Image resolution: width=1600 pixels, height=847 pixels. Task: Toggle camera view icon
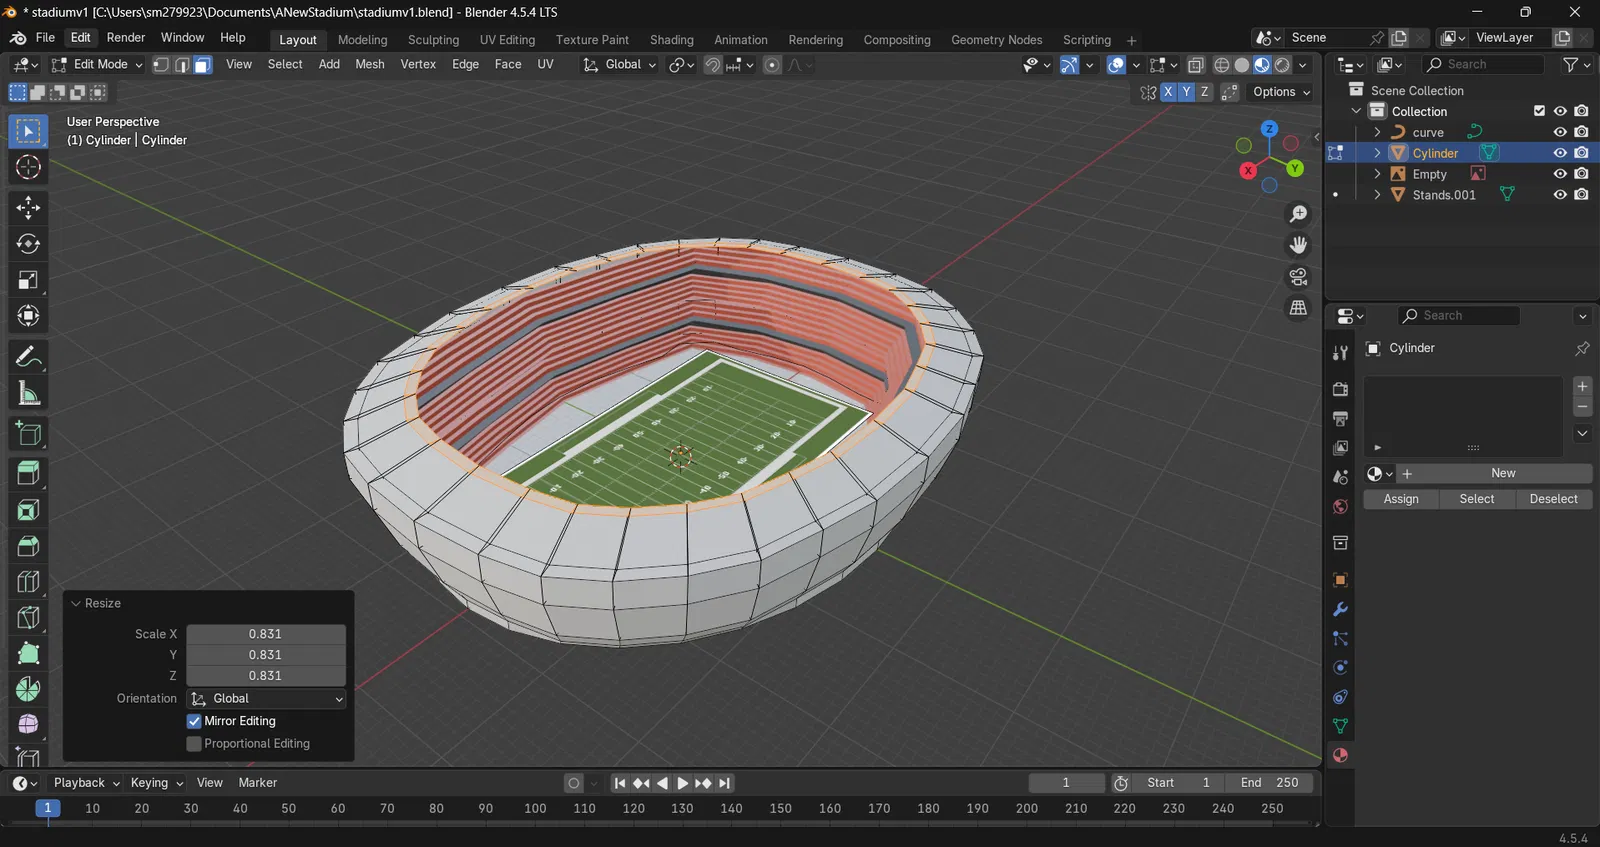pos(1298,277)
